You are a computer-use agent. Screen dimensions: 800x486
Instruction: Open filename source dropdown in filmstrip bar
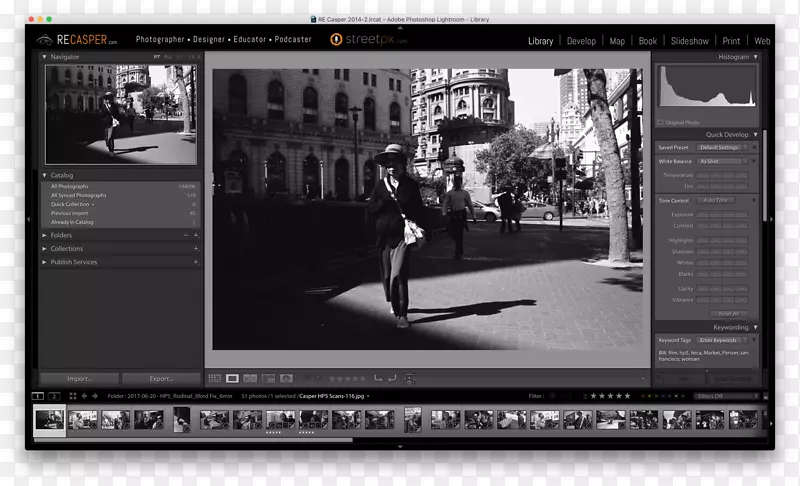click(x=368, y=396)
